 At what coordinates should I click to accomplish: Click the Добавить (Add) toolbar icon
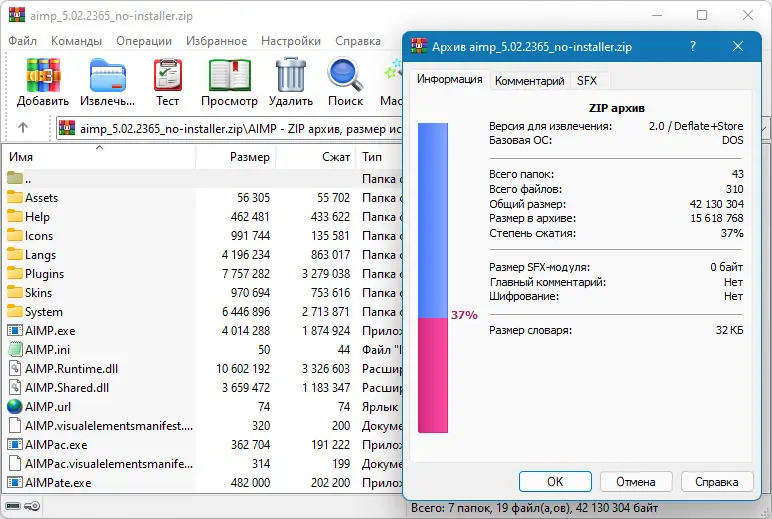click(x=43, y=75)
